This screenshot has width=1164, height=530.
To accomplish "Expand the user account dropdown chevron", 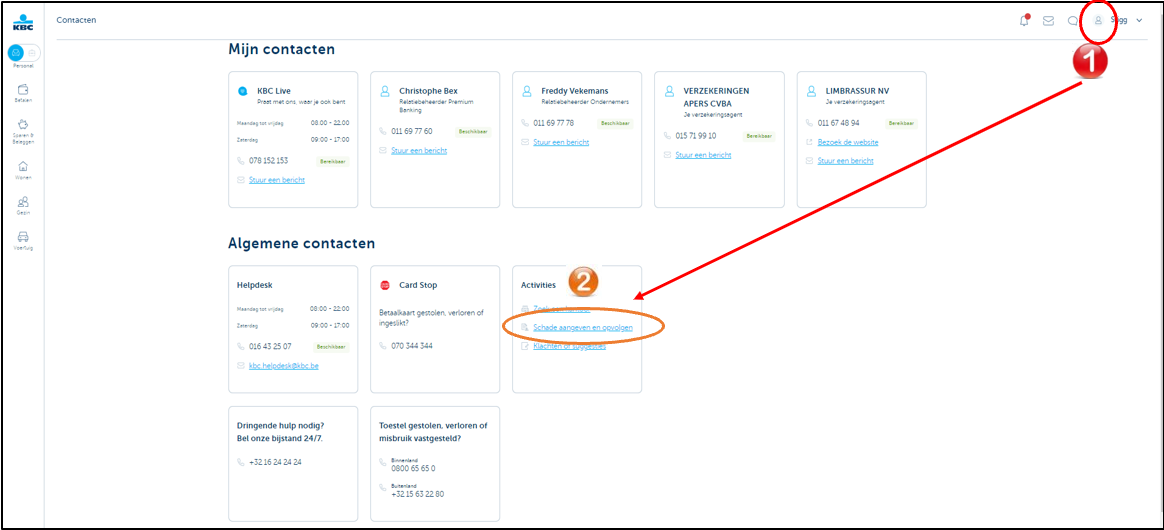I will (1139, 20).
